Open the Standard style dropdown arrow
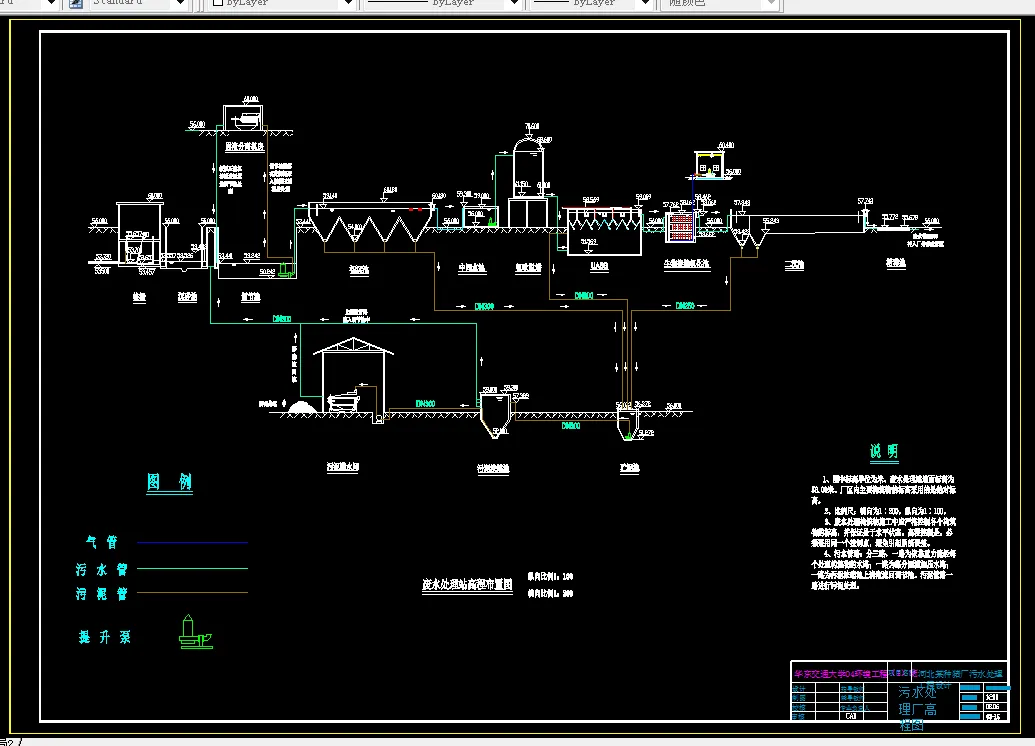The height and width of the screenshot is (746, 1035). pyautogui.click(x=181, y=3)
